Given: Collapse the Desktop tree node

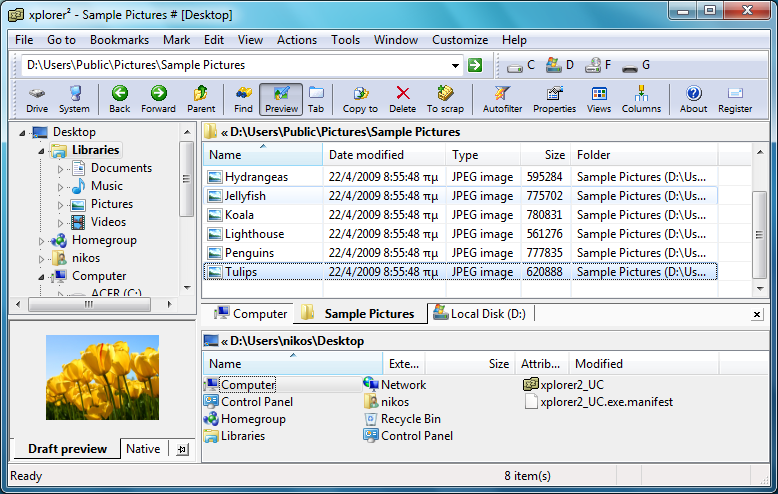Looking at the screenshot, I should coord(22,133).
